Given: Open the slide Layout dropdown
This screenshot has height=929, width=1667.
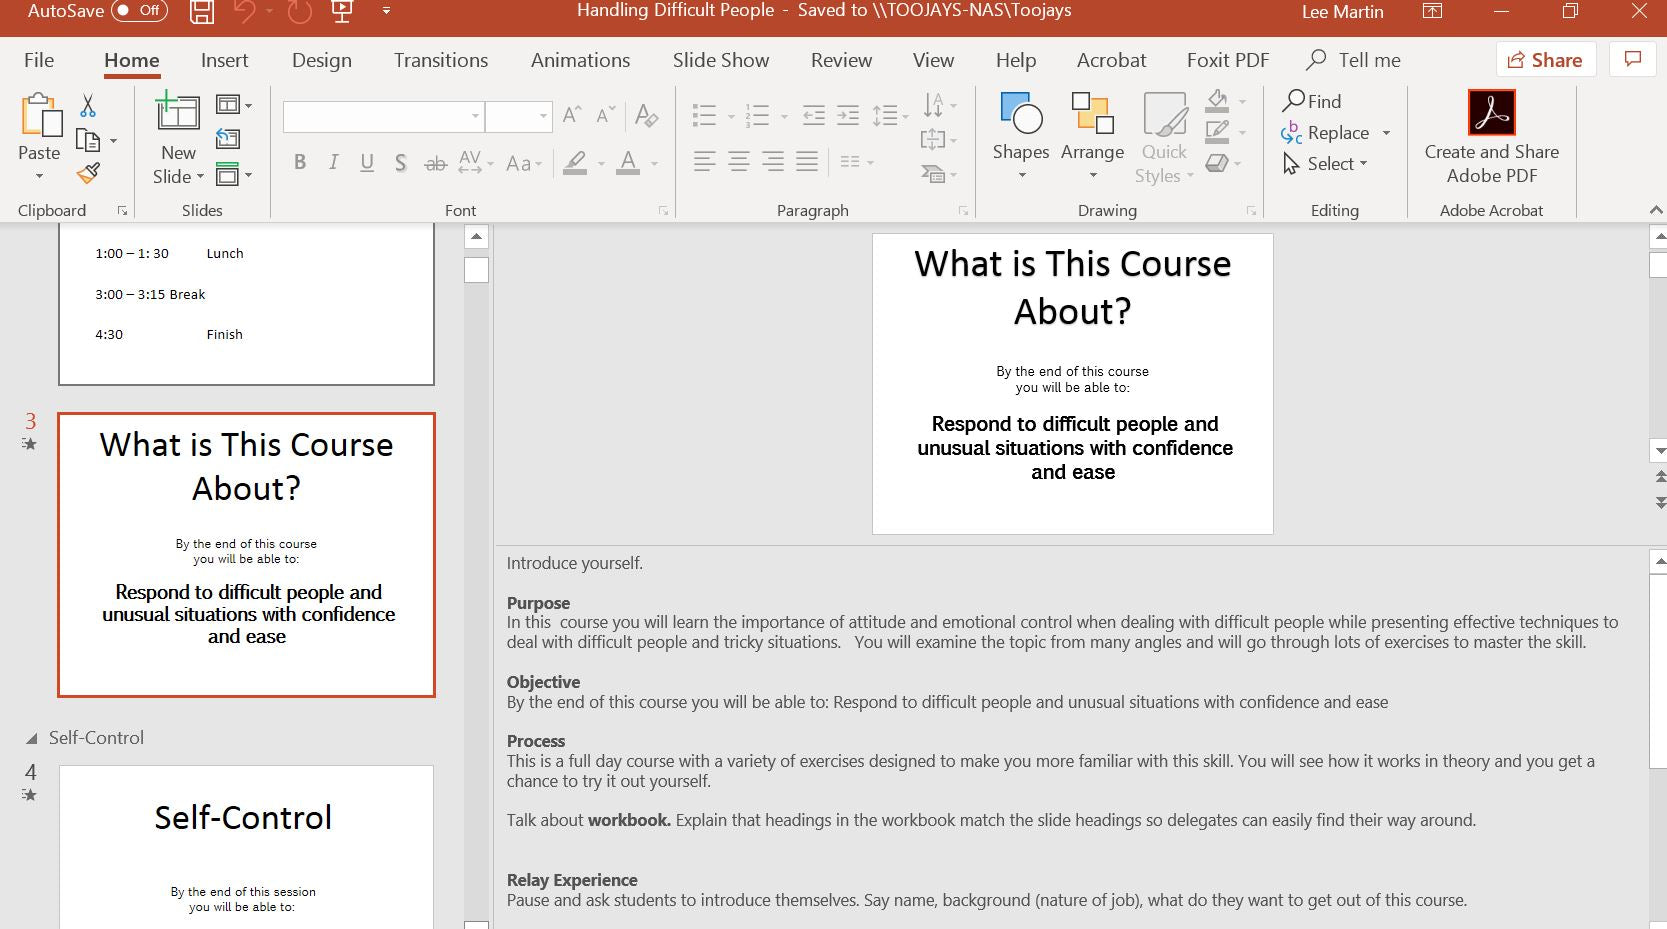Looking at the screenshot, I should [x=233, y=105].
